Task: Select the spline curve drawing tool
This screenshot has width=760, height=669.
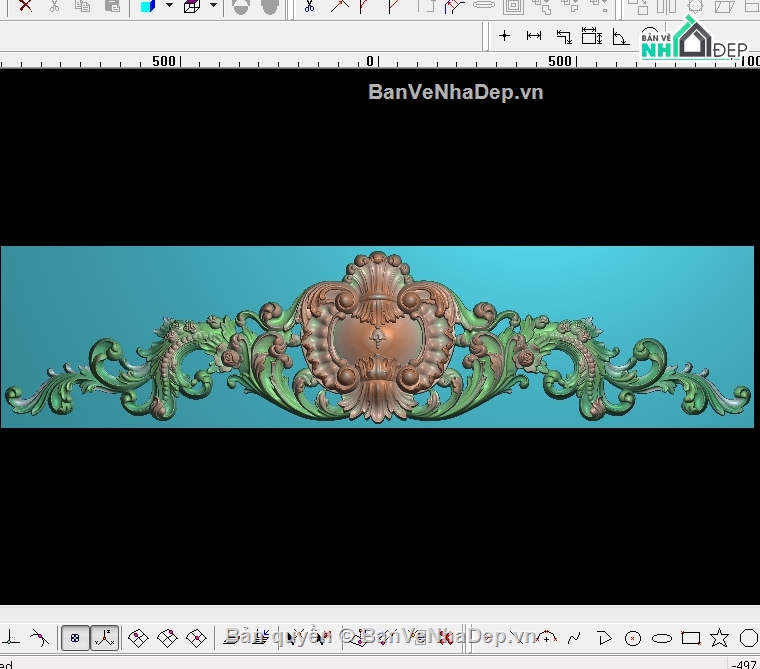Action: 574,638
